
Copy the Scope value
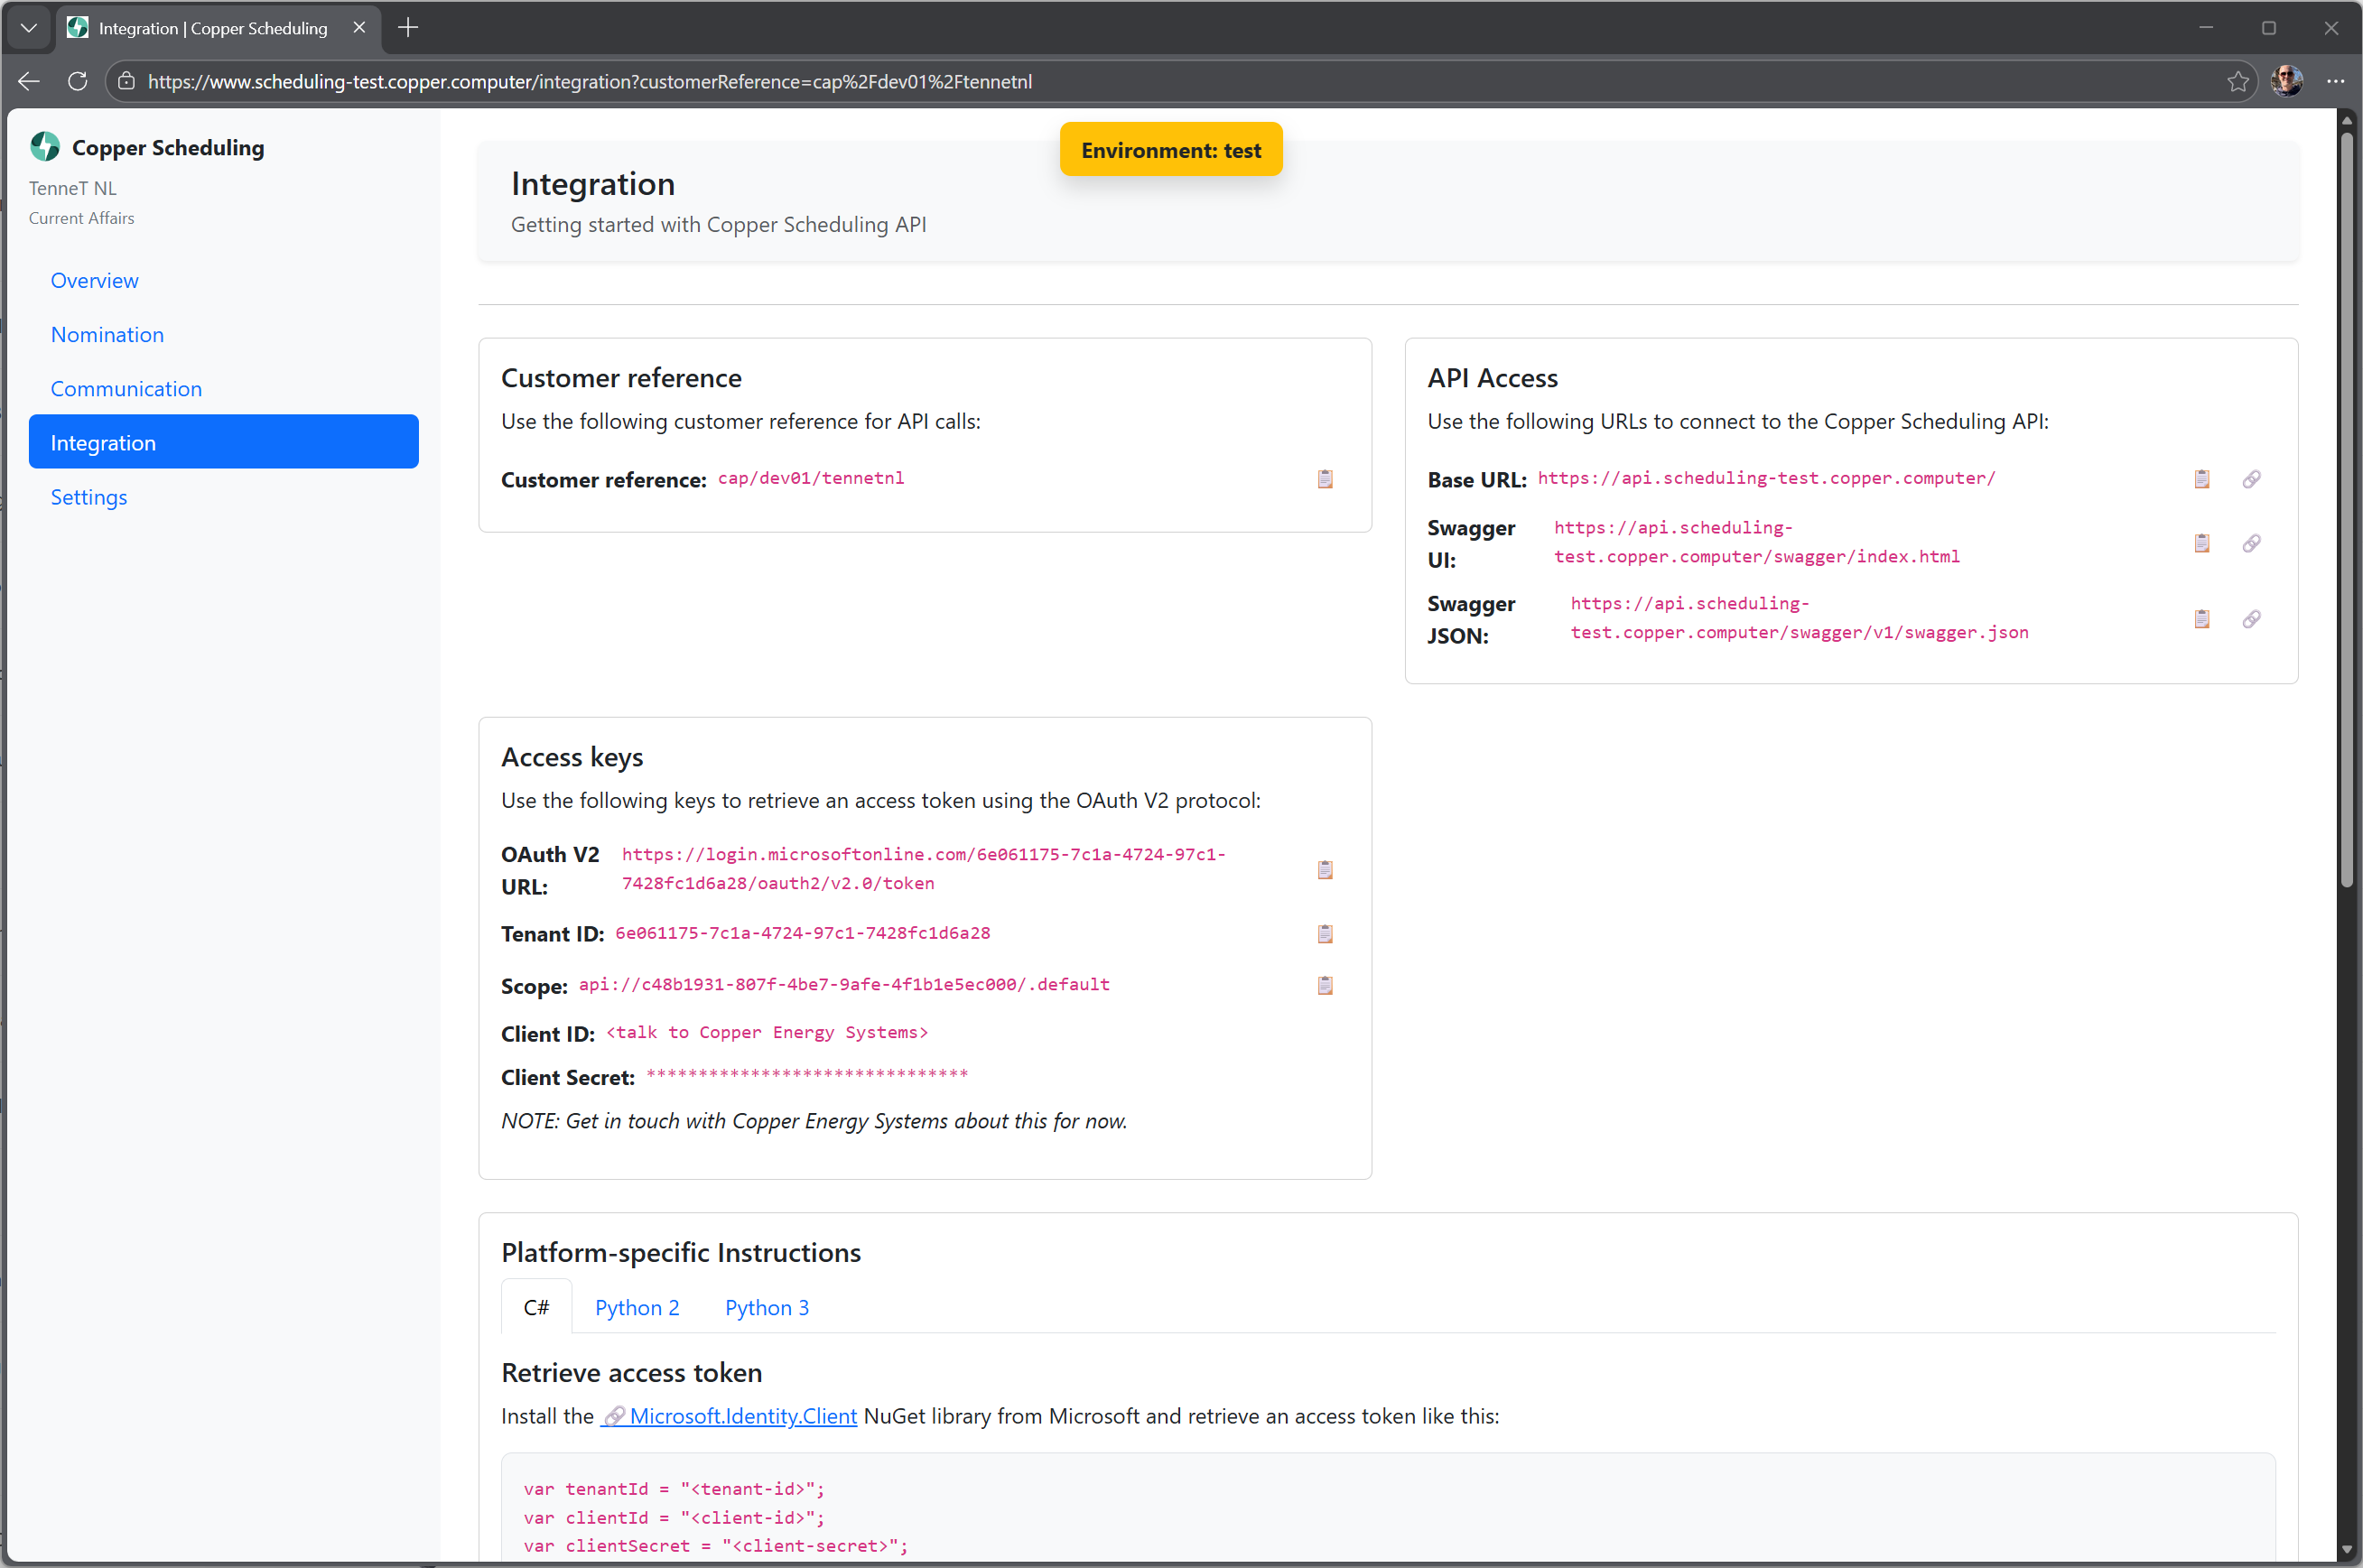(x=1325, y=985)
